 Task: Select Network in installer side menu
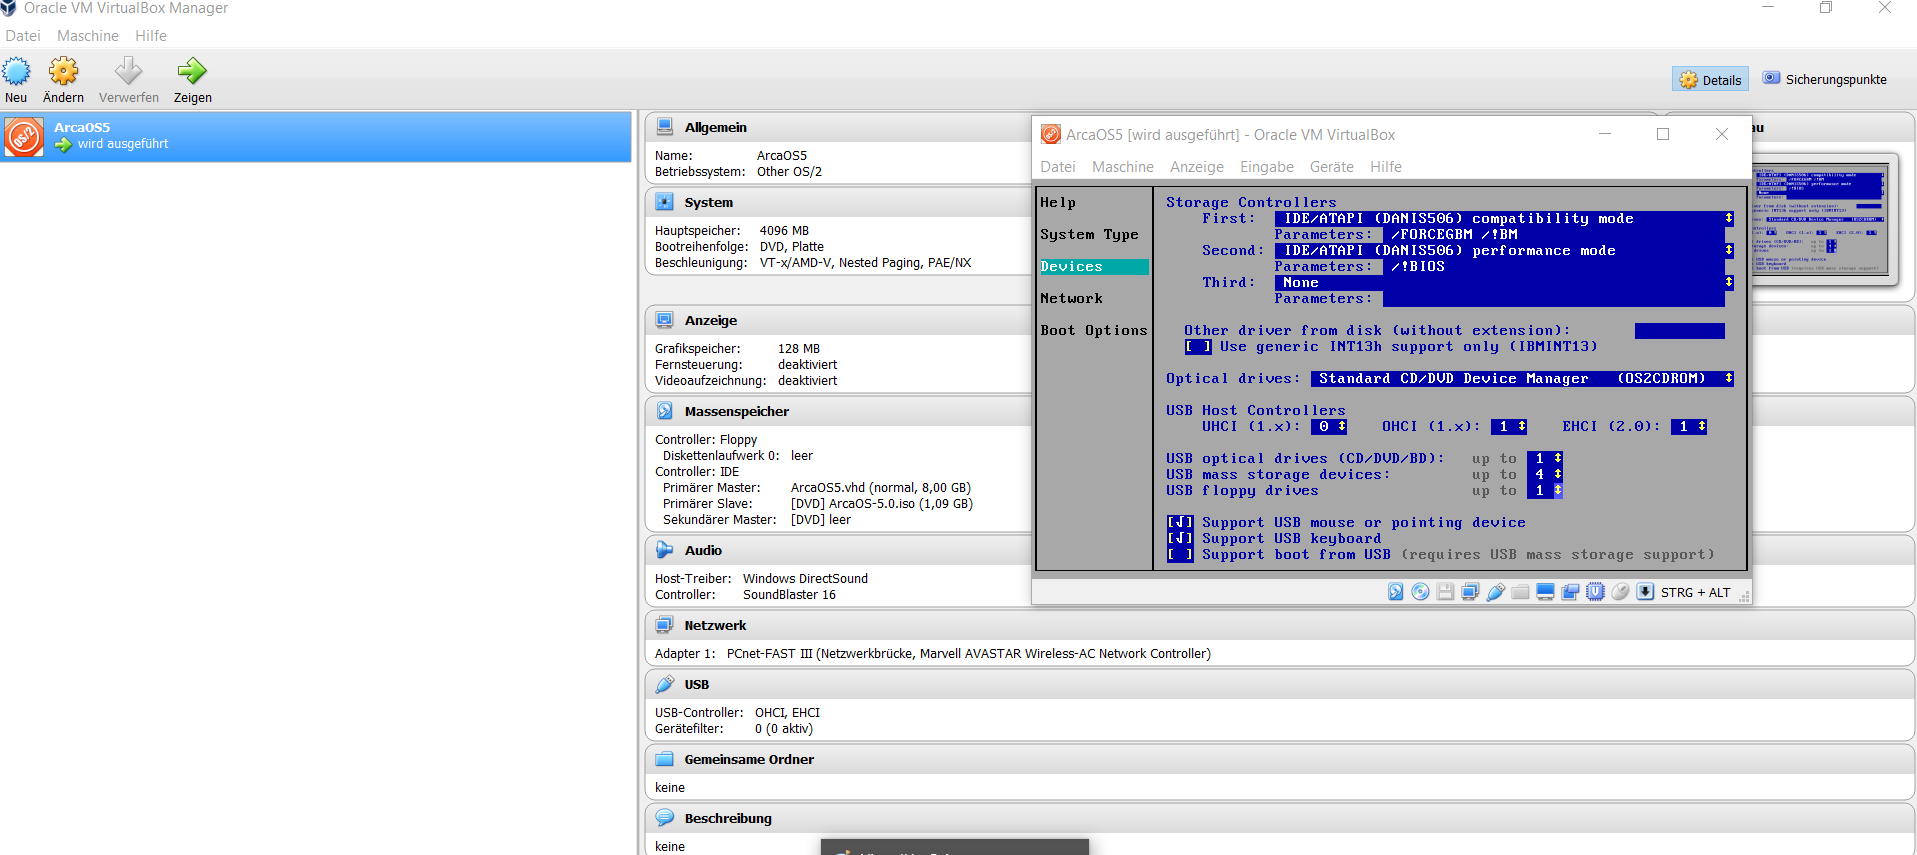pos(1071,299)
